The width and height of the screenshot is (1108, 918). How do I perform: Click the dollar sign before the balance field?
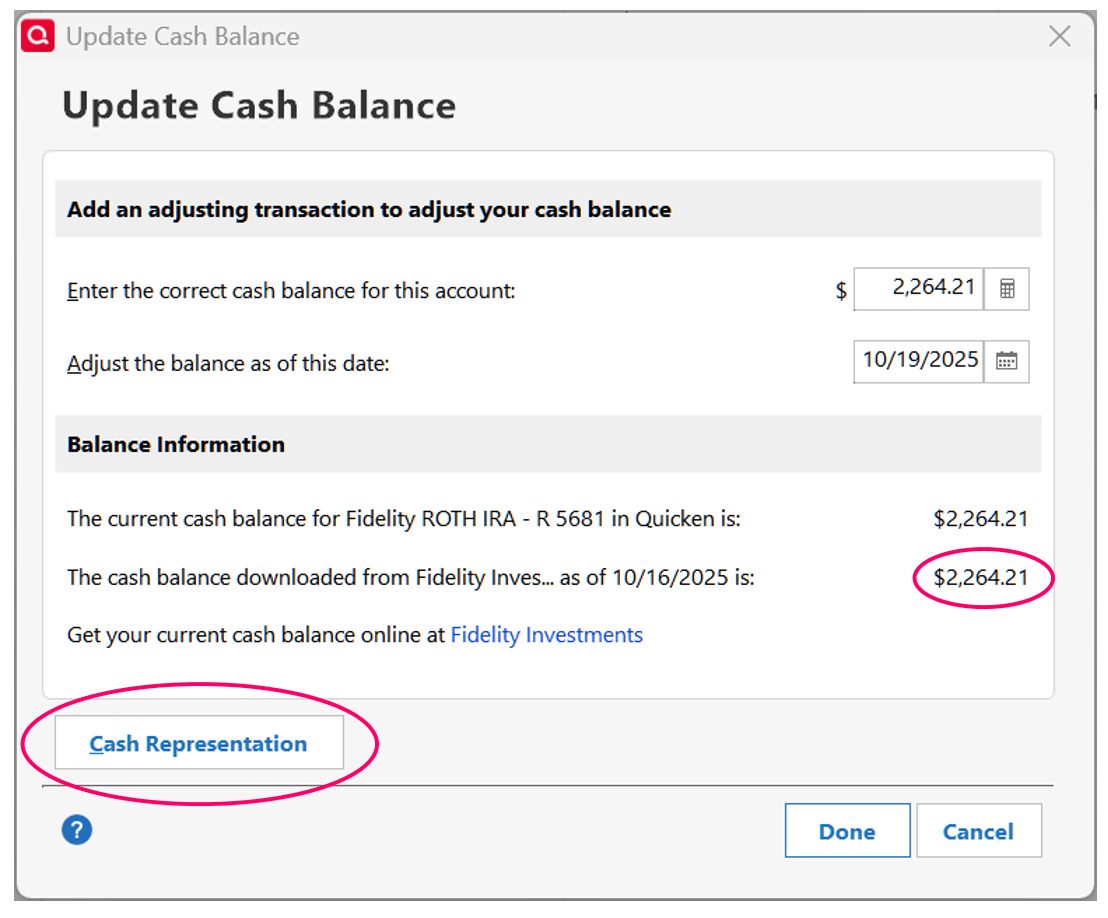coord(841,291)
